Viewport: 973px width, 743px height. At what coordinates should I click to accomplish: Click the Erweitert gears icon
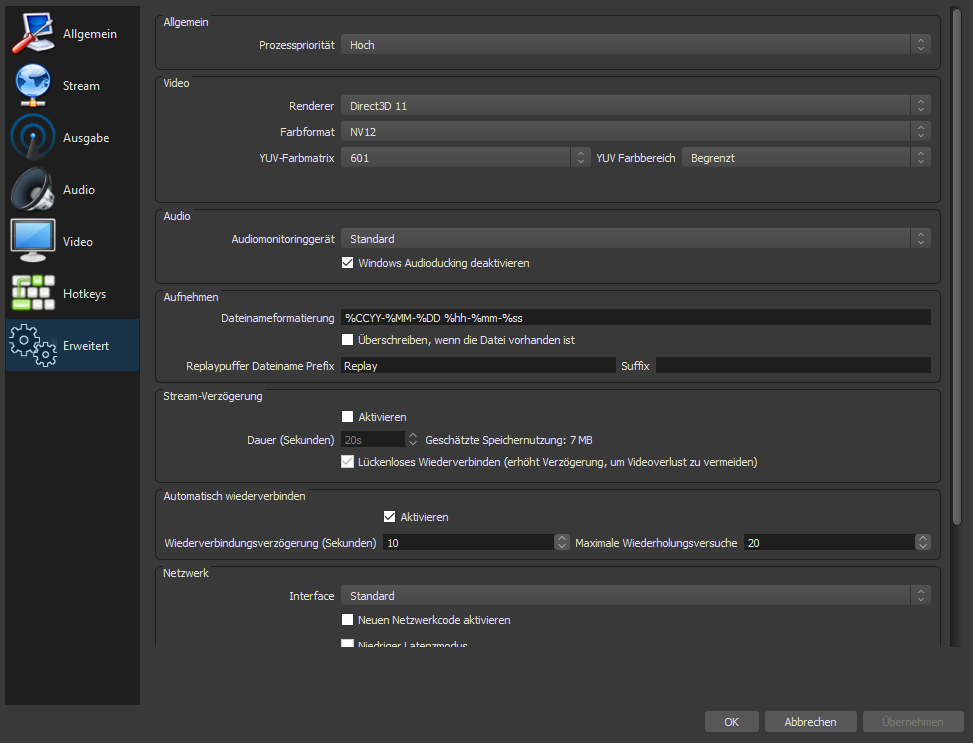[32, 346]
